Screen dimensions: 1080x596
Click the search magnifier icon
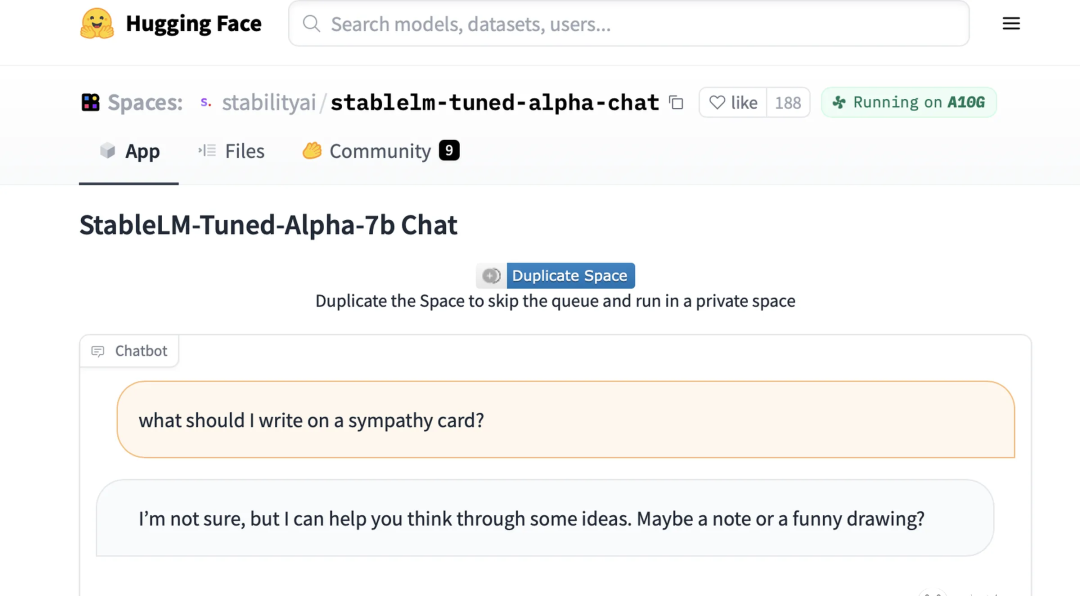(x=311, y=24)
